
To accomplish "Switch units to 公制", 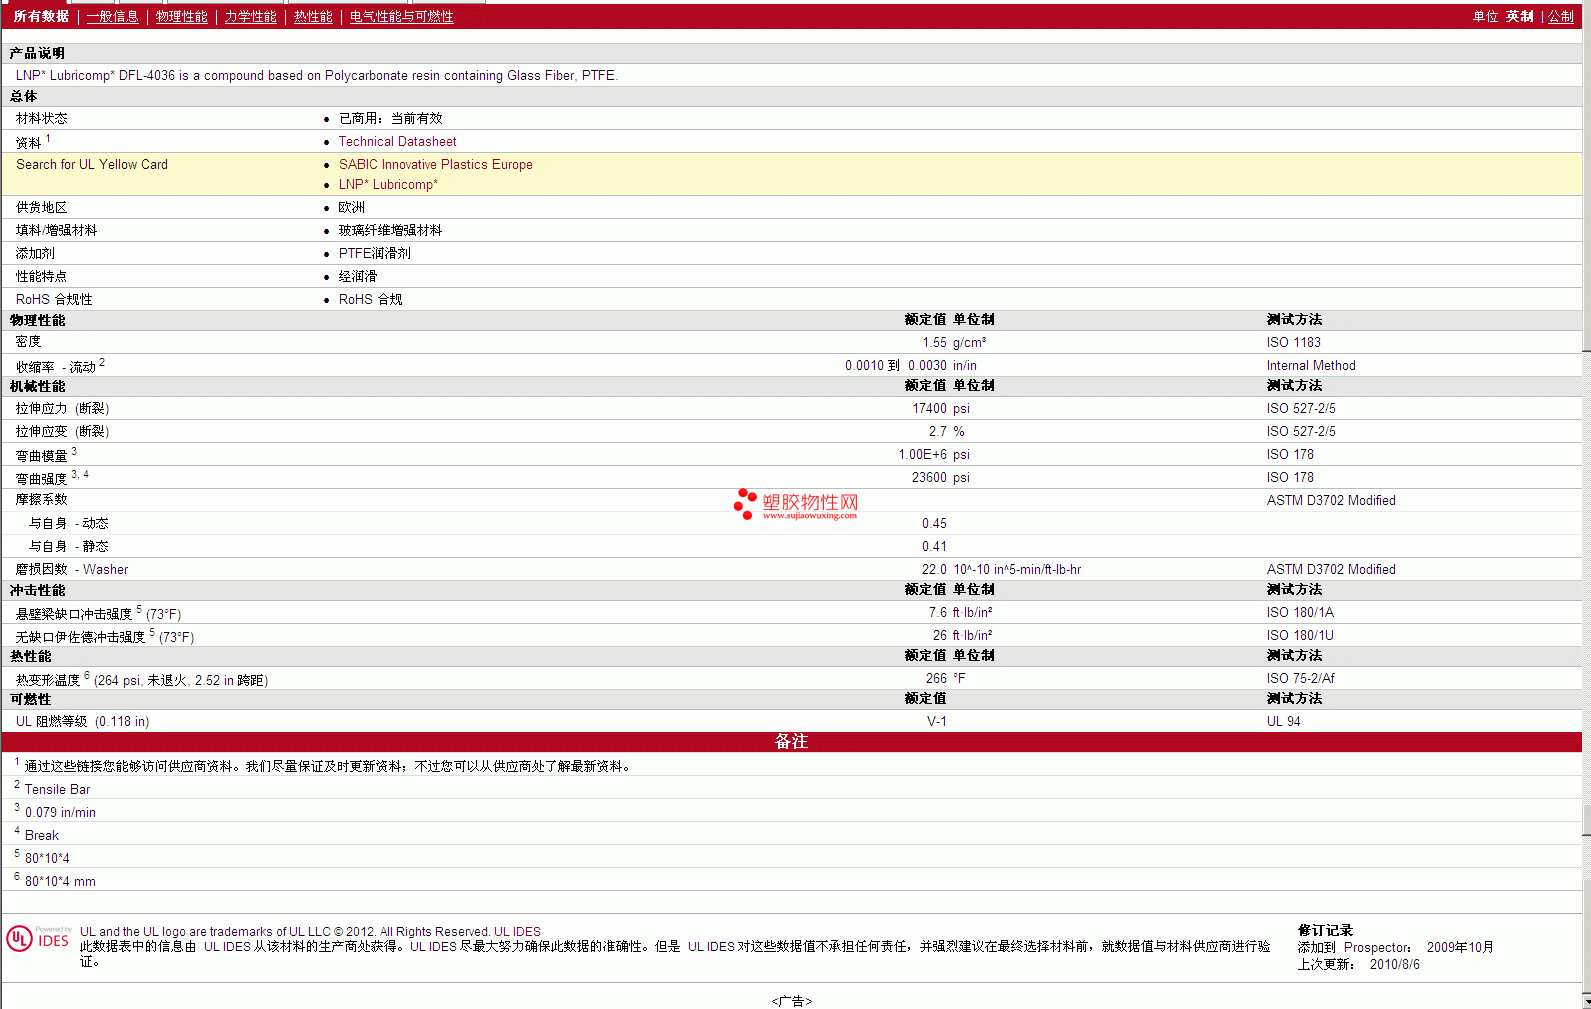I will click(x=1561, y=17).
